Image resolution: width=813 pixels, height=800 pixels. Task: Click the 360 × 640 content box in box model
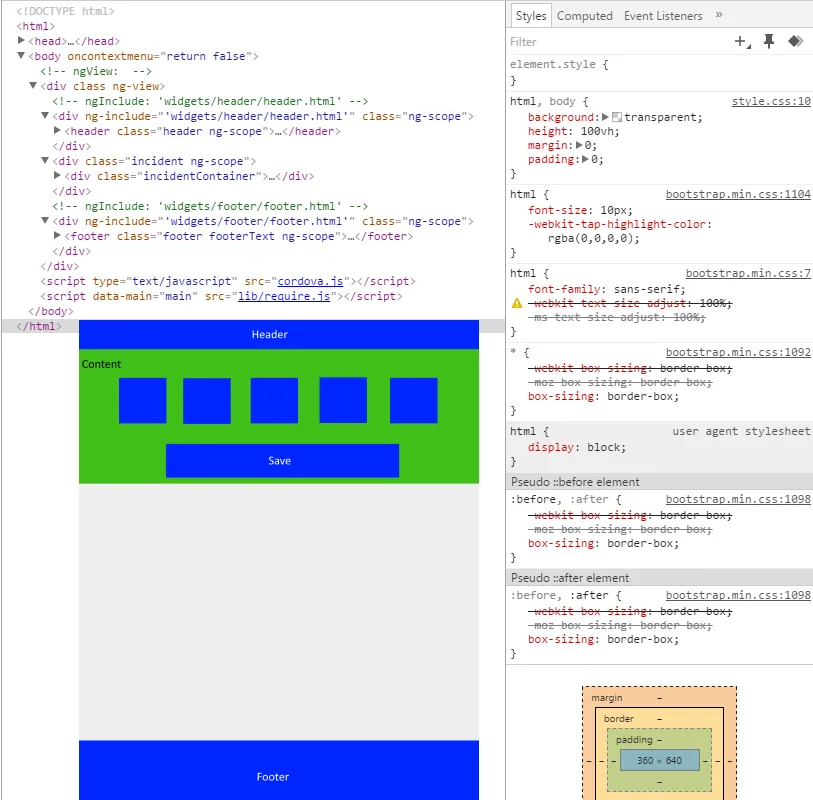click(x=660, y=760)
